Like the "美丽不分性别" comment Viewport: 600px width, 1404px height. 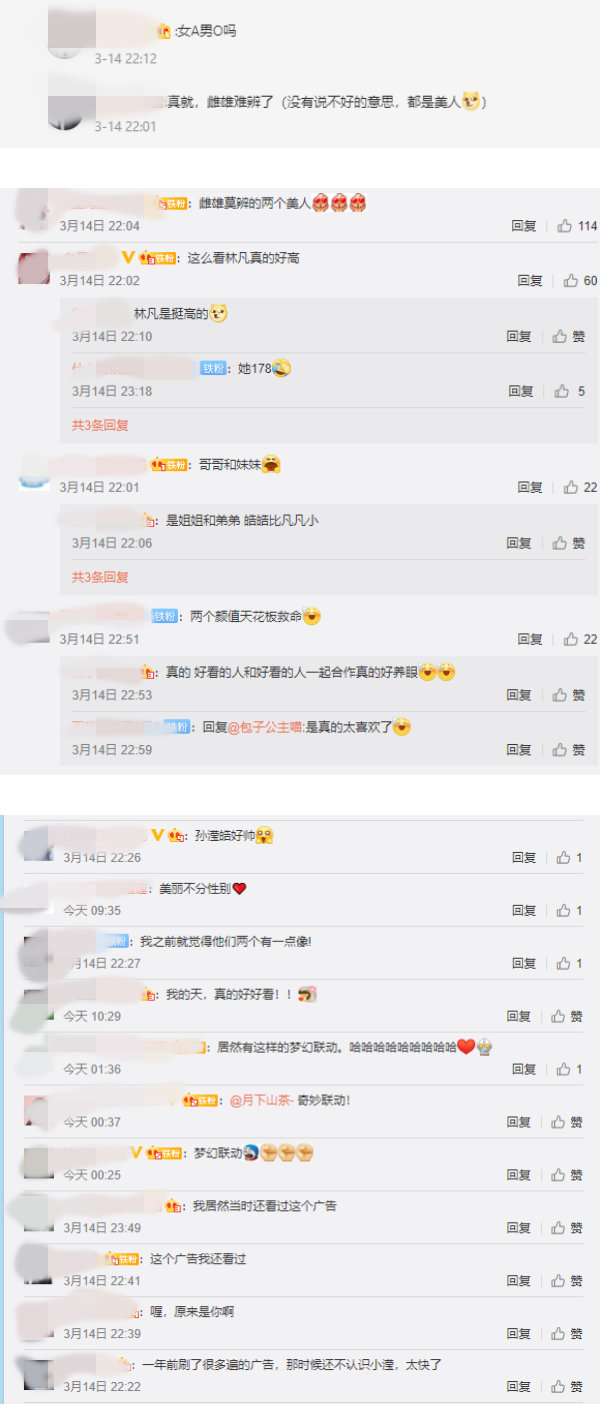click(569, 911)
